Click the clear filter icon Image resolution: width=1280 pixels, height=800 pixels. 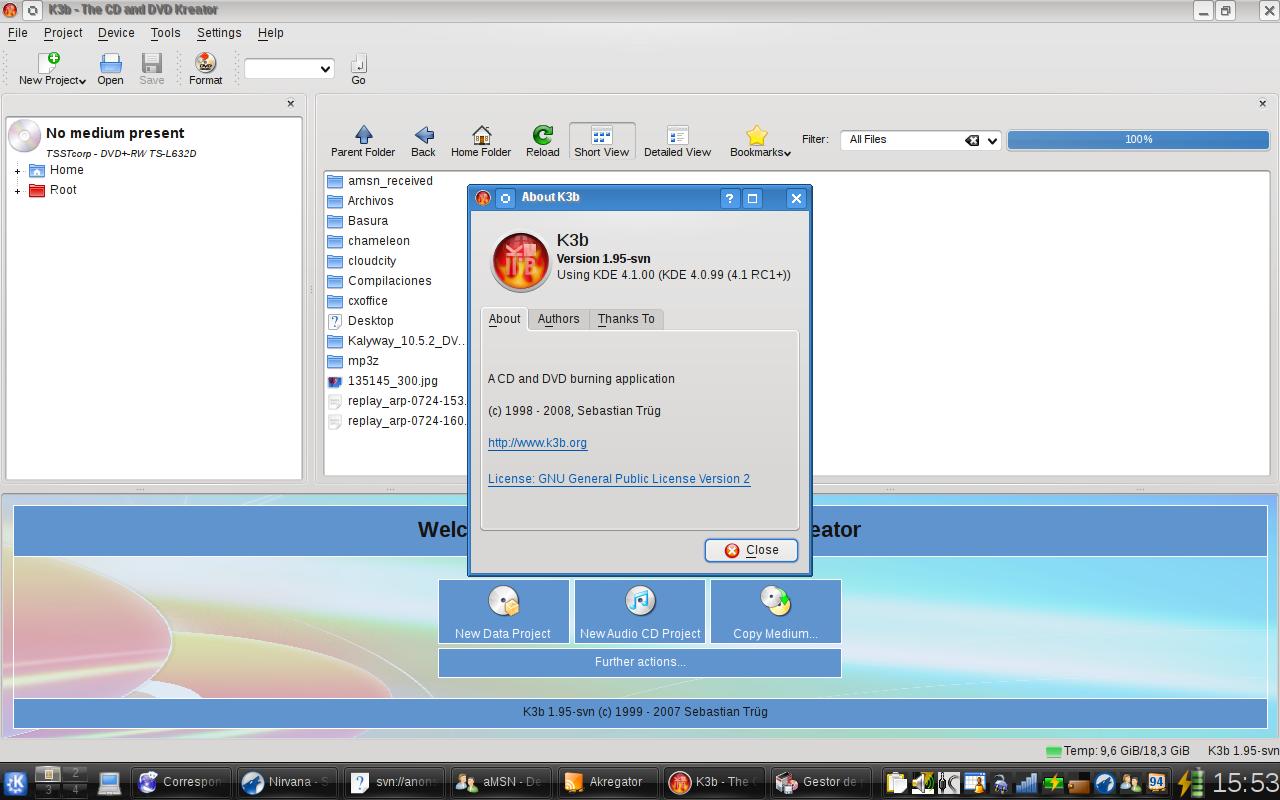click(972, 140)
